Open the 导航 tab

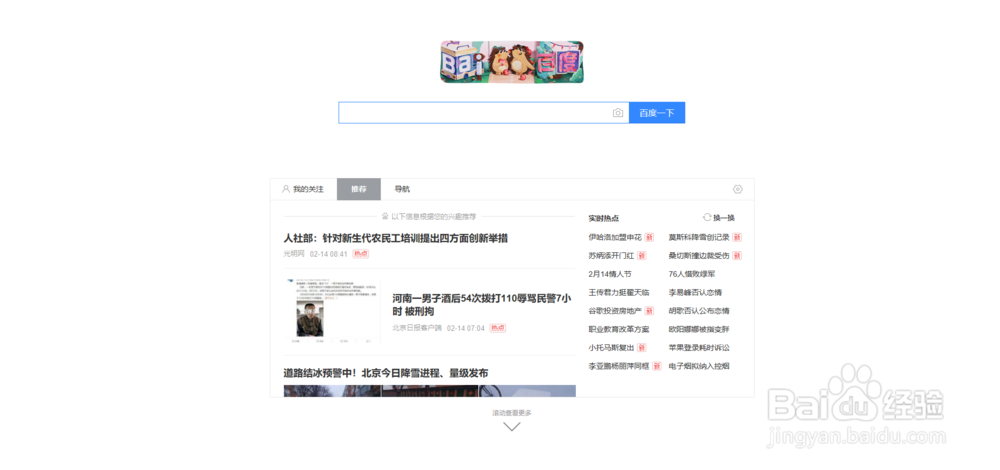[x=402, y=189]
